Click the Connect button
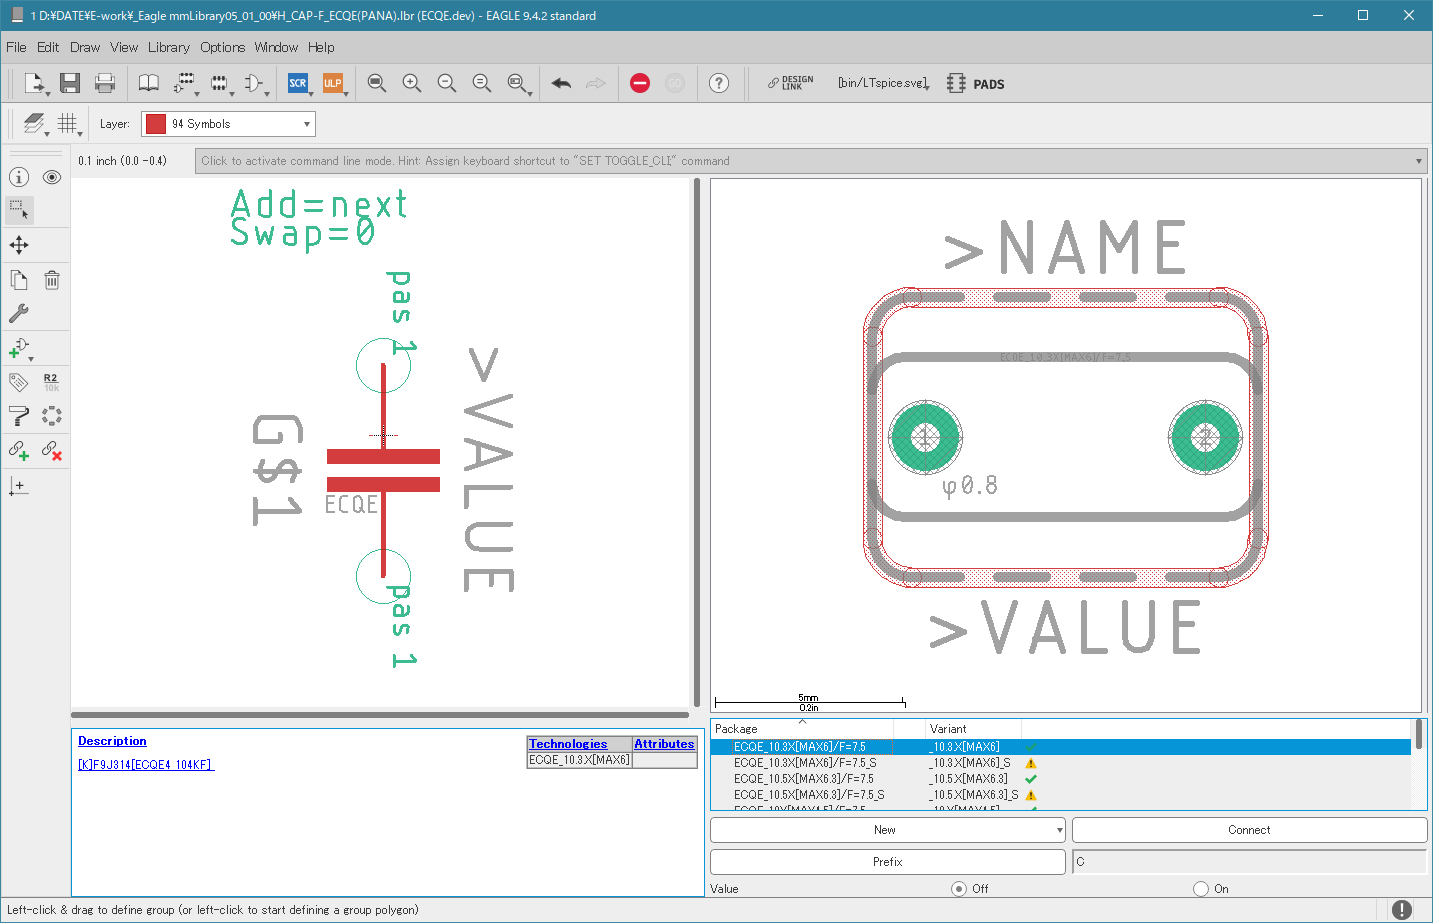 point(1249,830)
